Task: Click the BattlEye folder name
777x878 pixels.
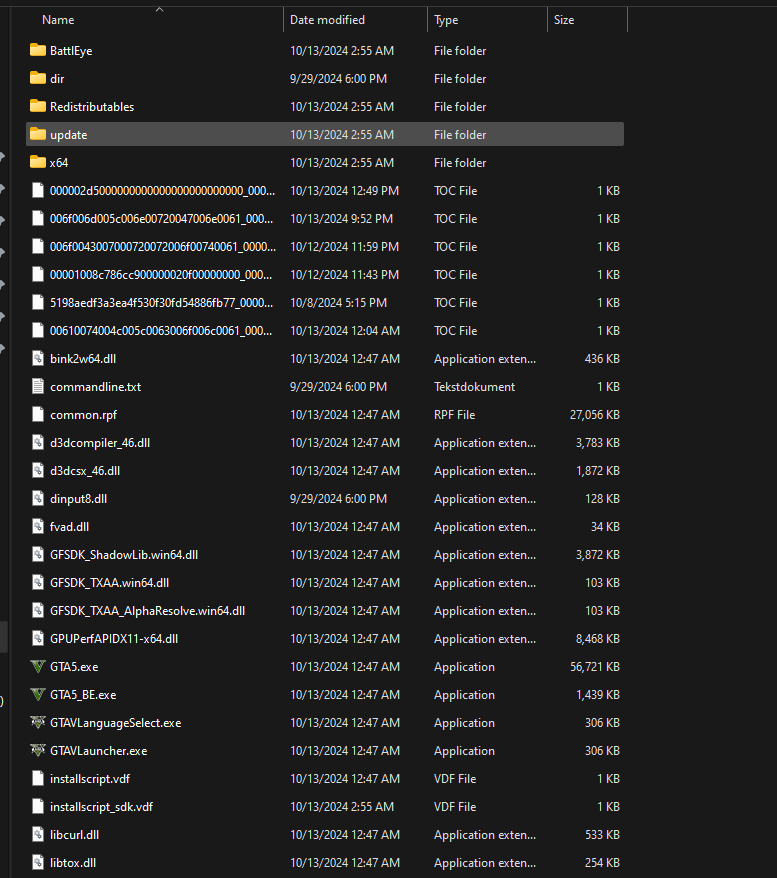Action: [71, 51]
